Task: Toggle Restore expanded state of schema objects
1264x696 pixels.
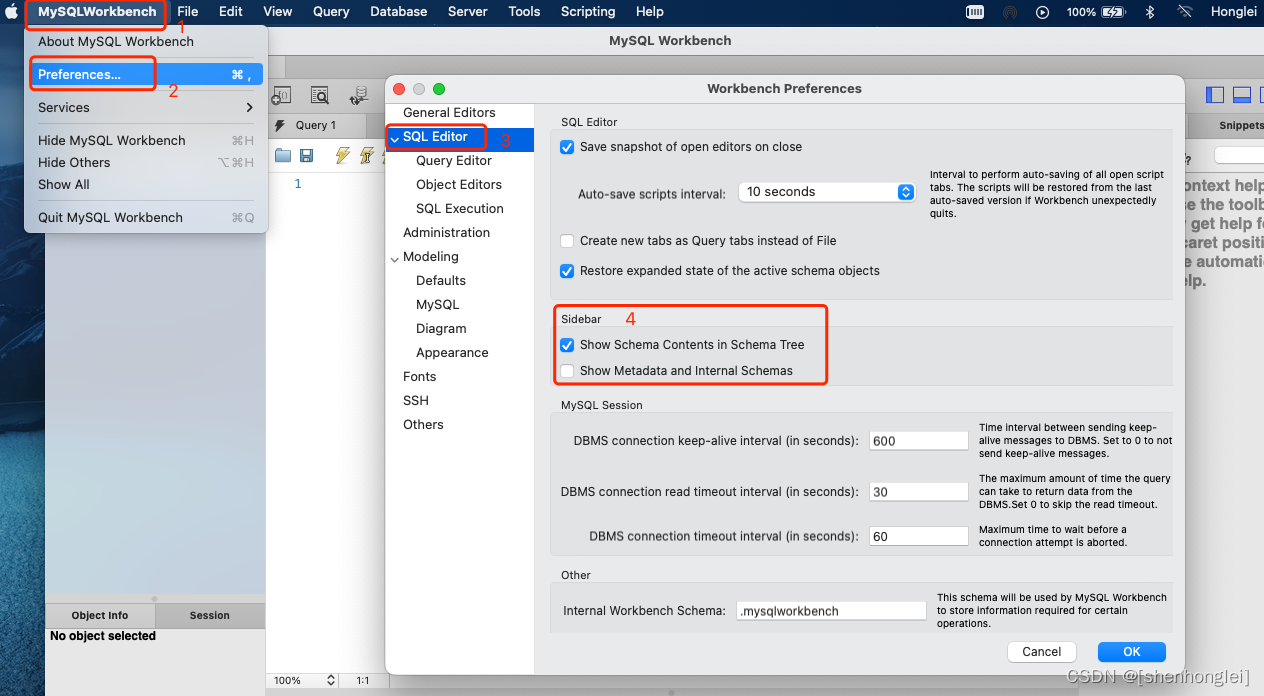Action: coord(568,271)
